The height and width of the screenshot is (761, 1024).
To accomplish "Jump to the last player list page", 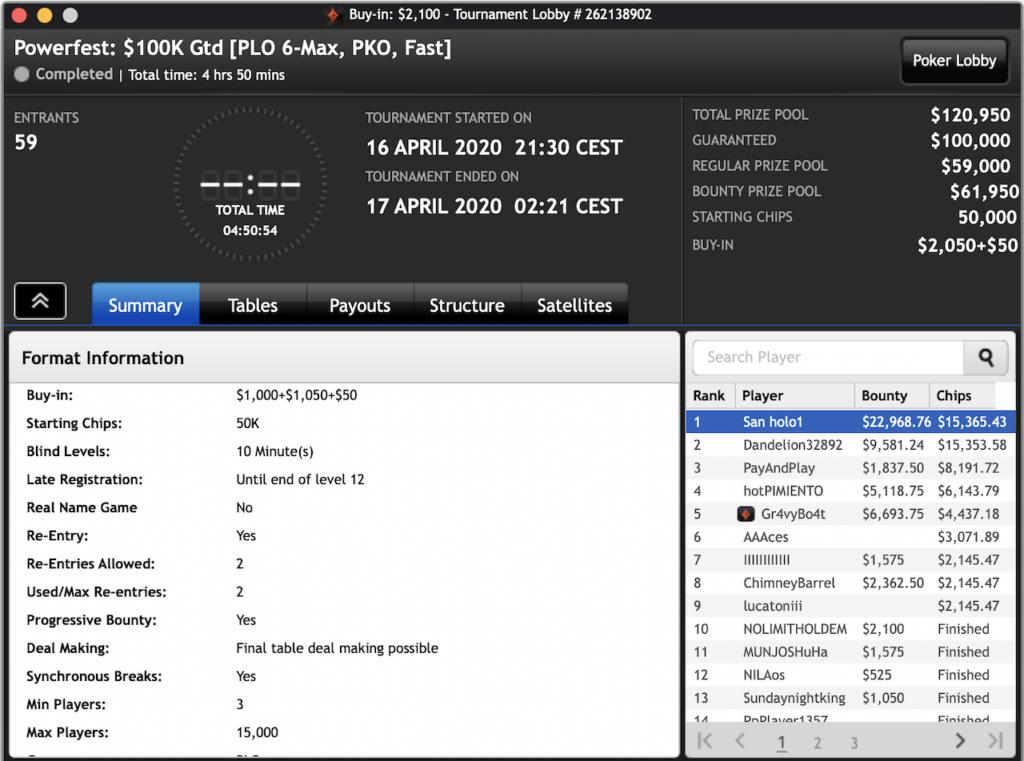I will (995, 741).
